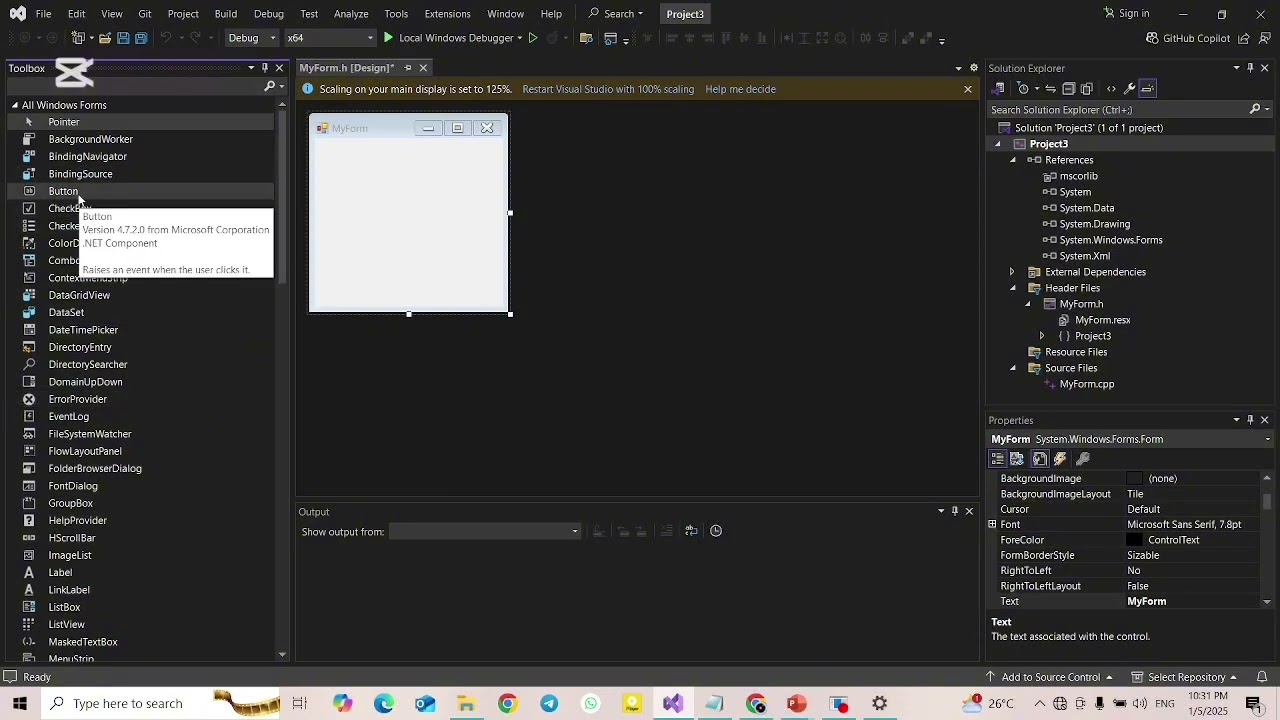Click Property Pages wrench in Properties panel
Screen dimensions: 1280x720
(x=1083, y=459)
